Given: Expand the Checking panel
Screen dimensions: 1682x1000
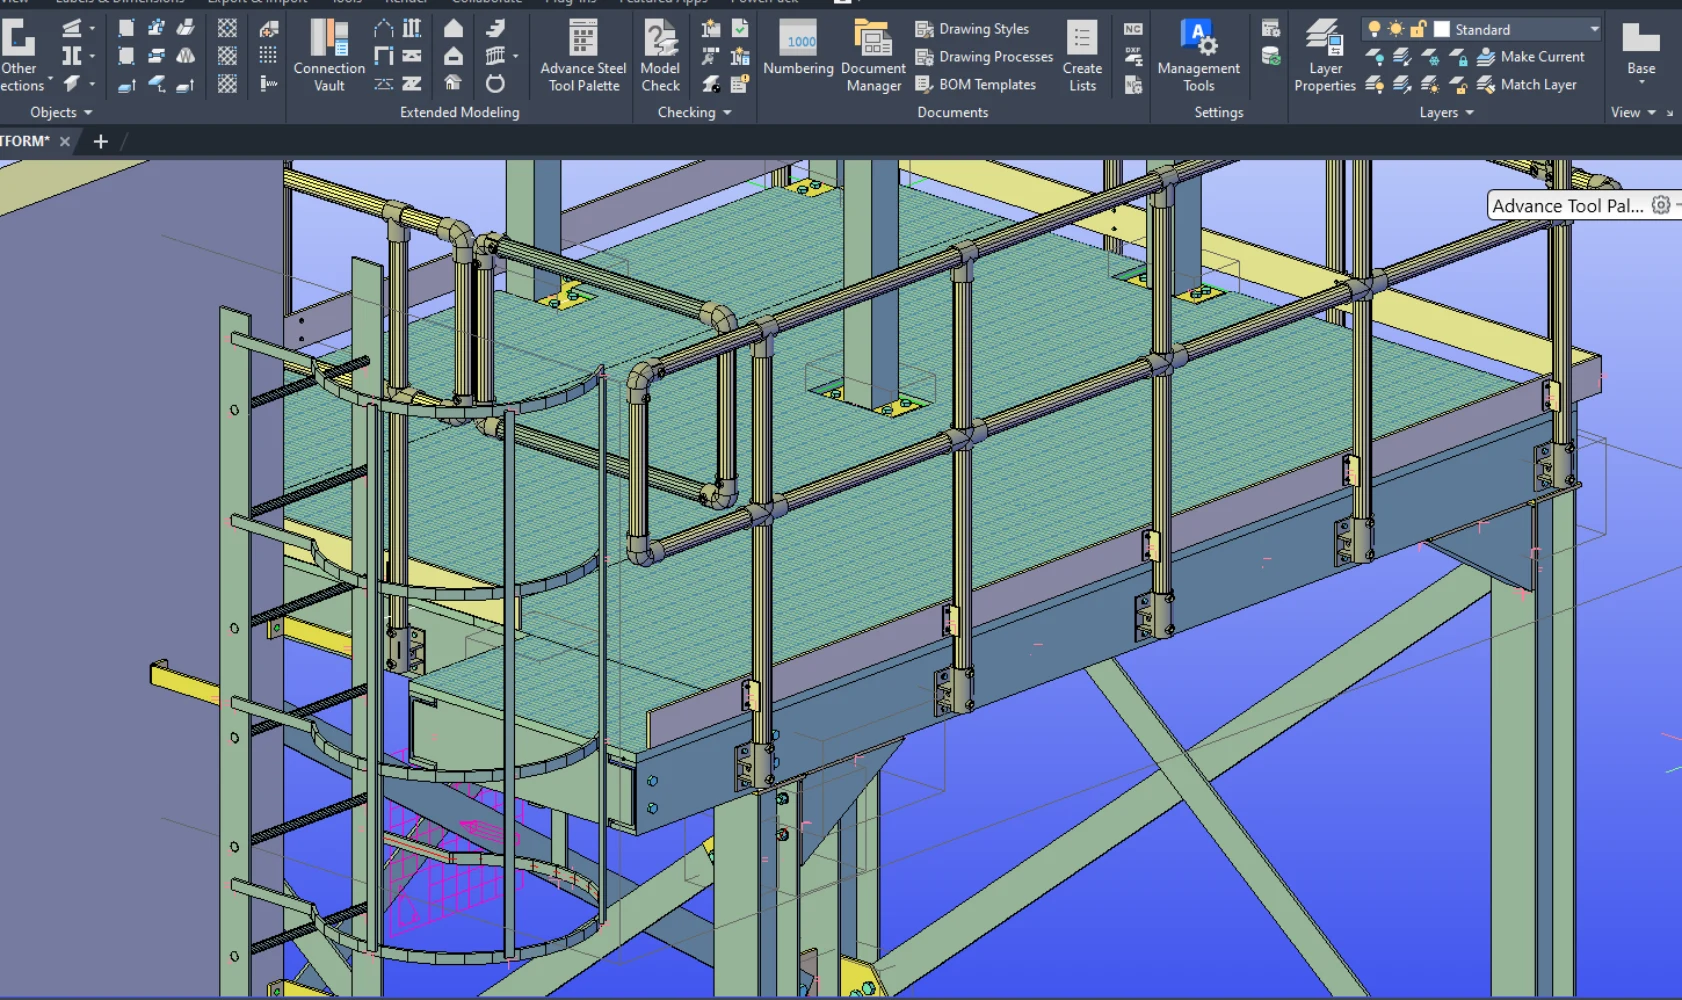Looking at the screenshot, I should [x=694, y=112].
